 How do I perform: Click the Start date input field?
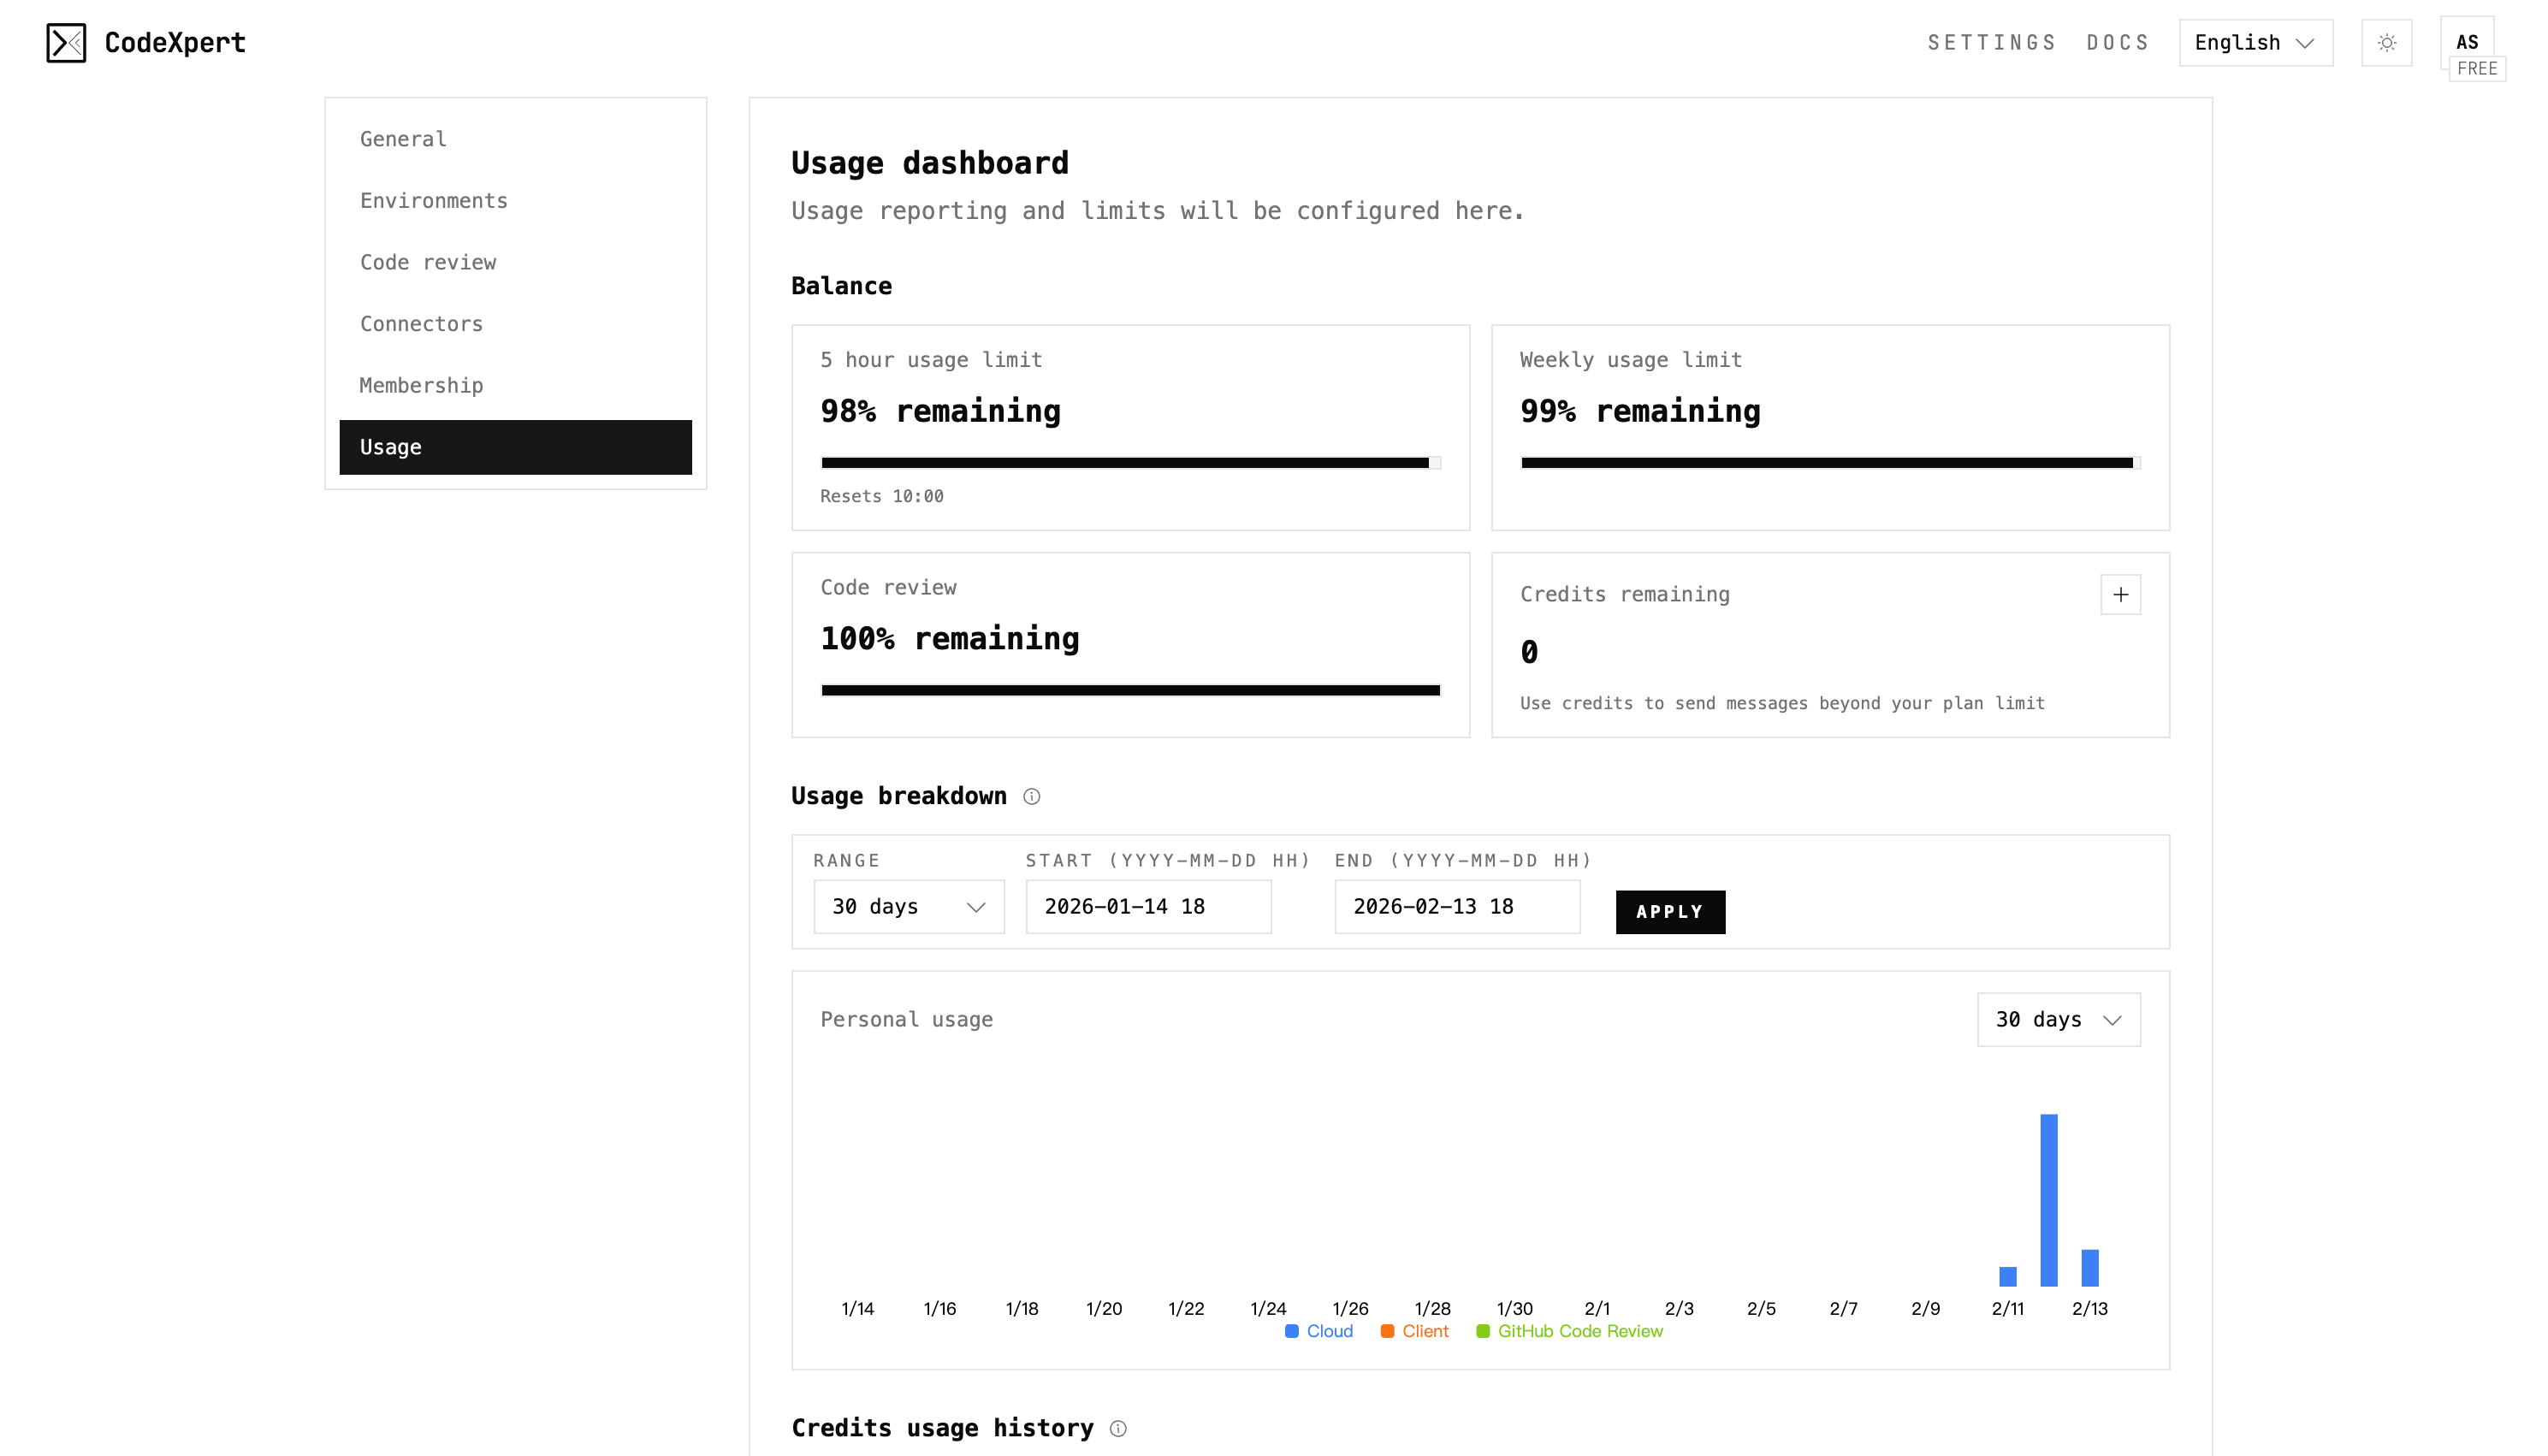(x=1148, y=906)
